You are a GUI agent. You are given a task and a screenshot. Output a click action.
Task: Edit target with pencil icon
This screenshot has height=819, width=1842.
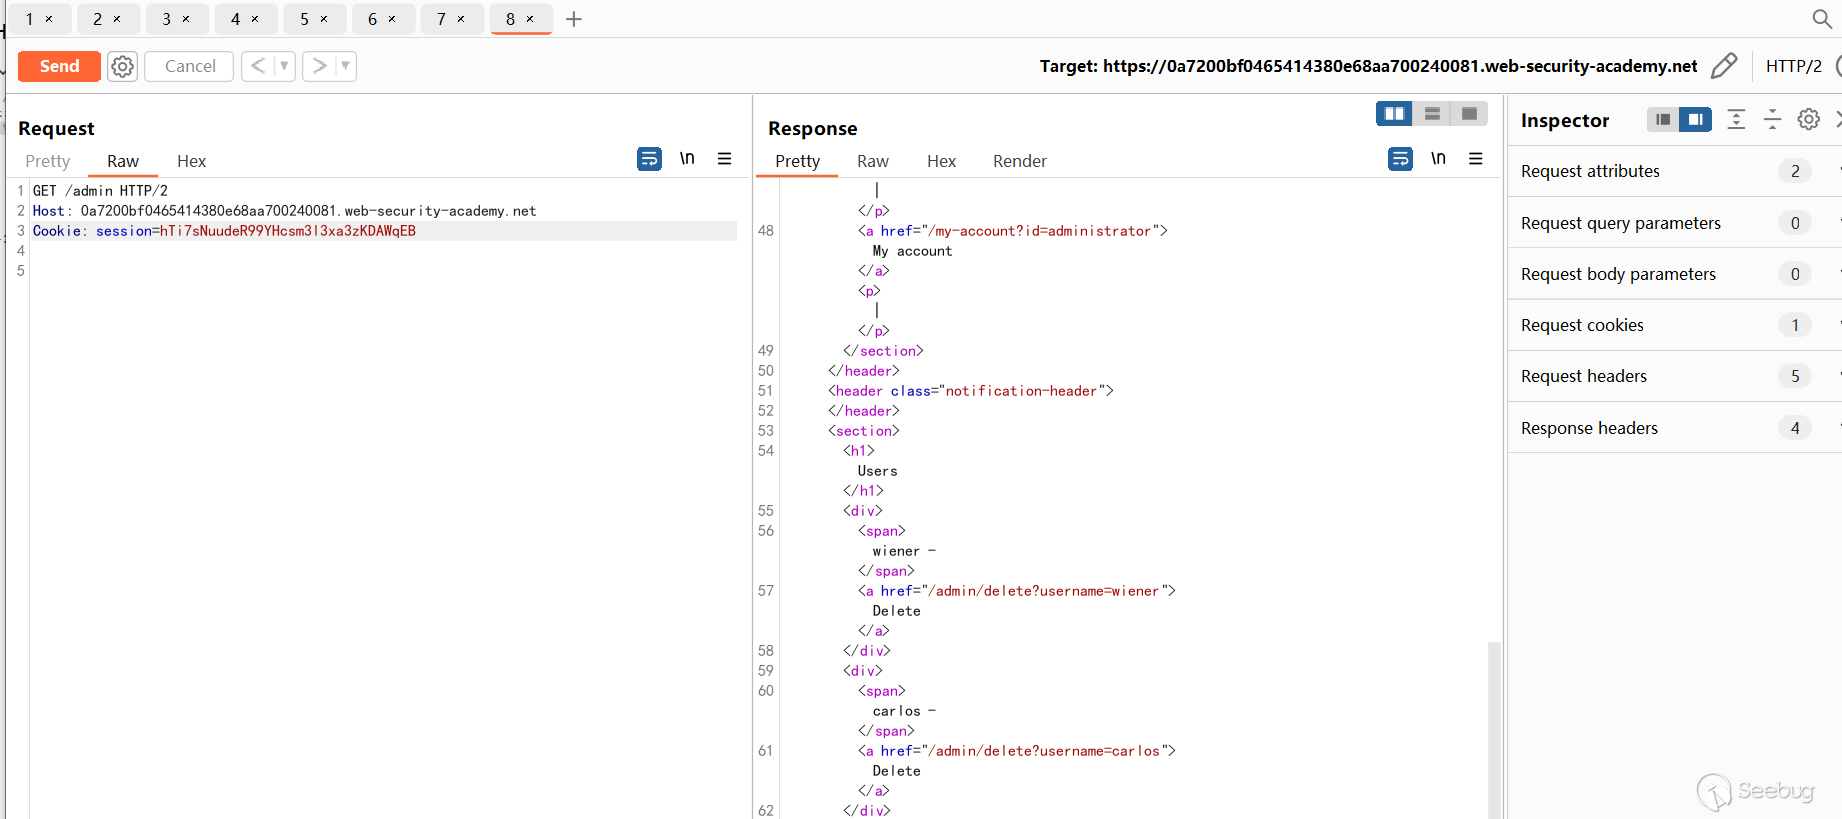click(1724, 66)
